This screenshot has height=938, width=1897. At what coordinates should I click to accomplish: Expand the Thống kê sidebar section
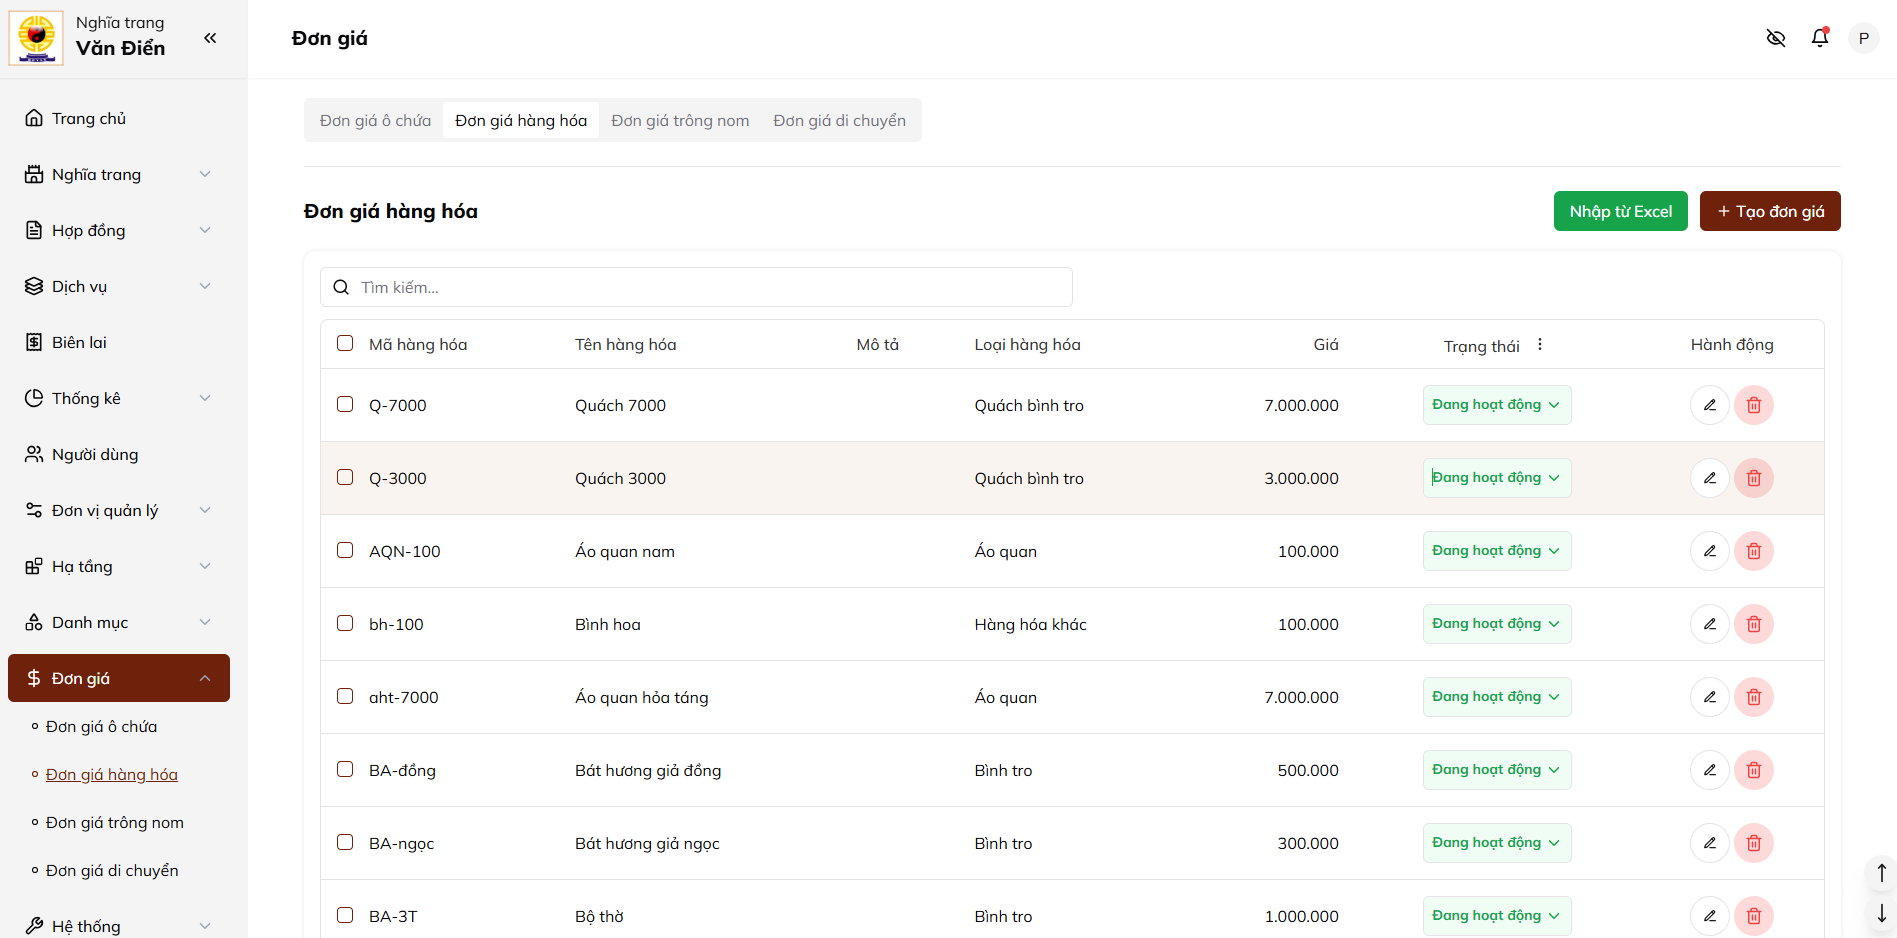point(118,398)
